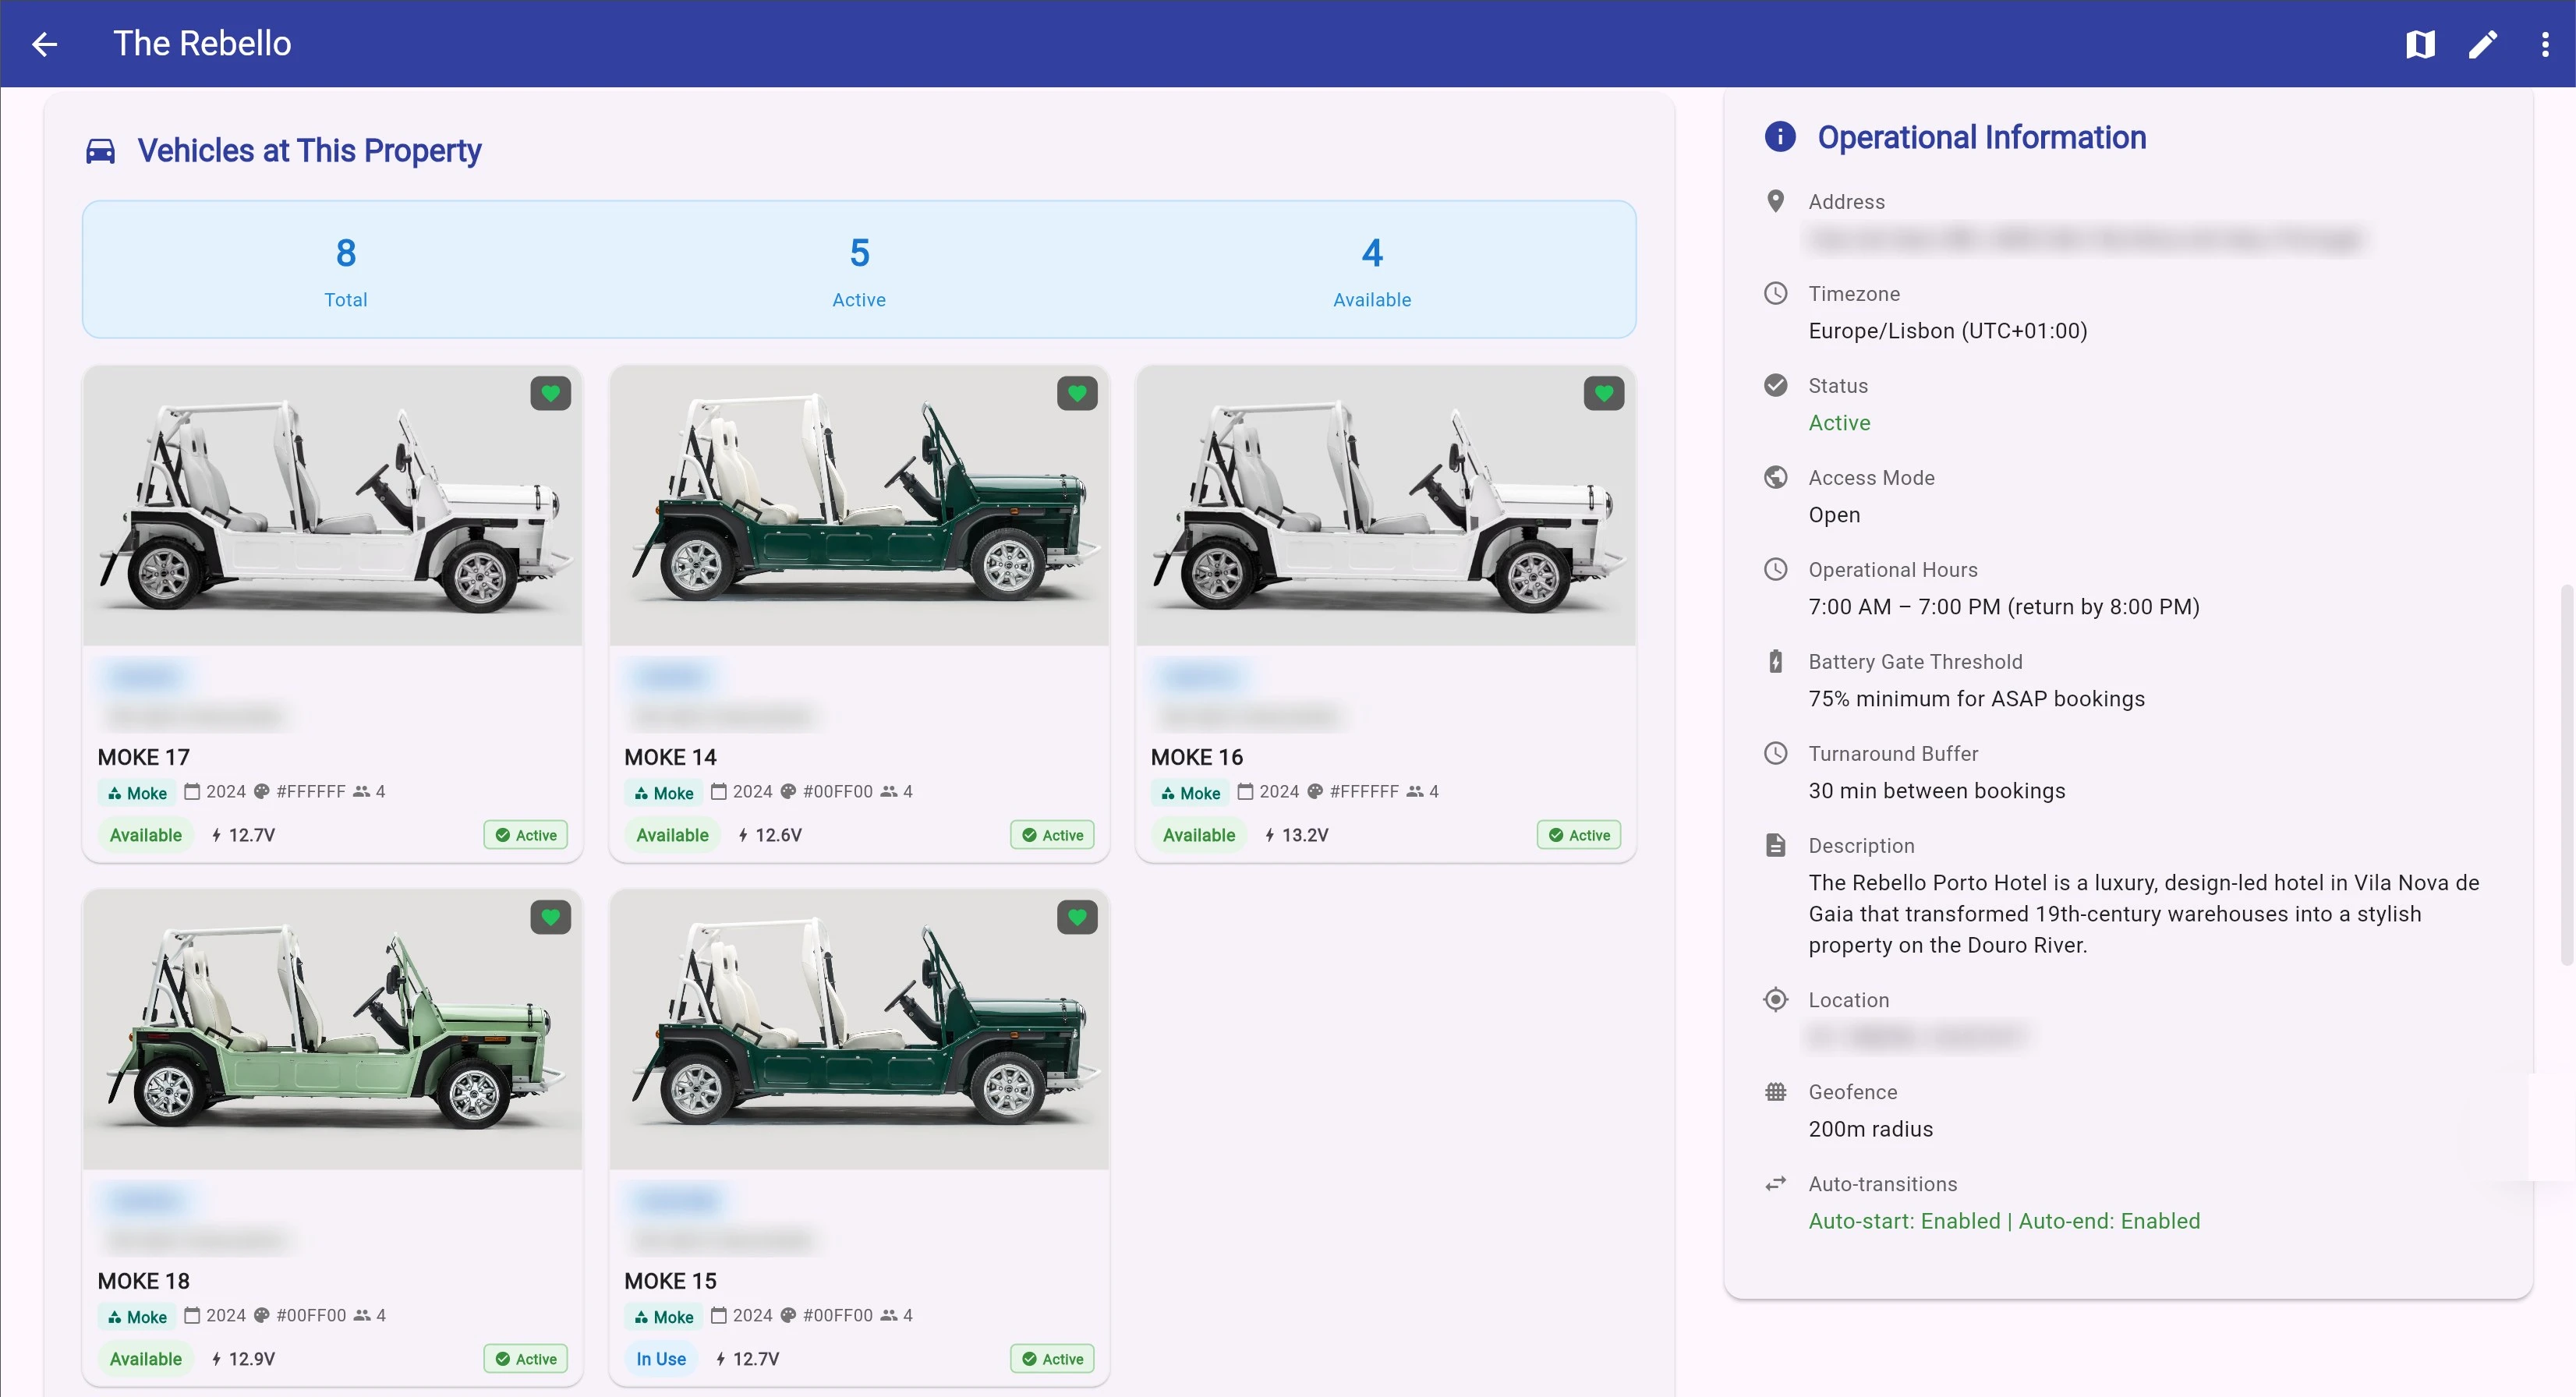The width and height of the screenshot is (2576, 1397).
Task: Click the palette icon on MOKE 14
Action: point(788,791)
